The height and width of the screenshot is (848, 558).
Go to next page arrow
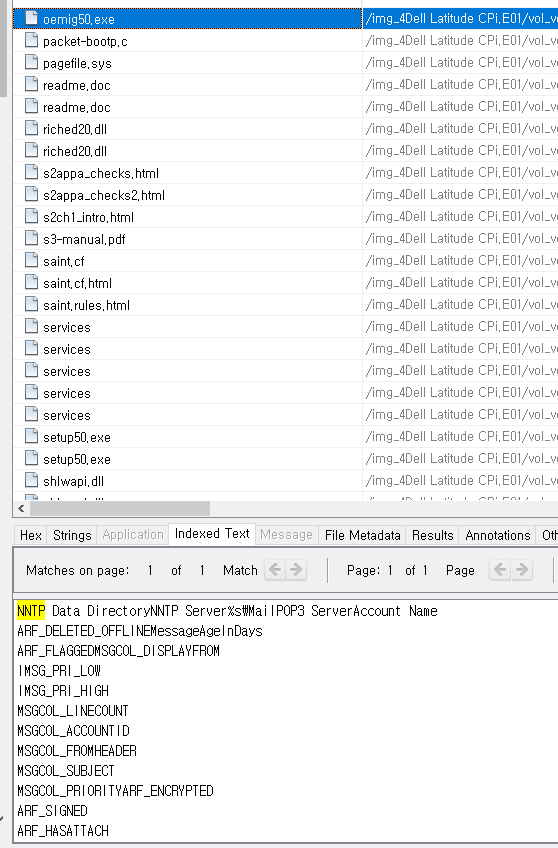[x=522, y=569]
